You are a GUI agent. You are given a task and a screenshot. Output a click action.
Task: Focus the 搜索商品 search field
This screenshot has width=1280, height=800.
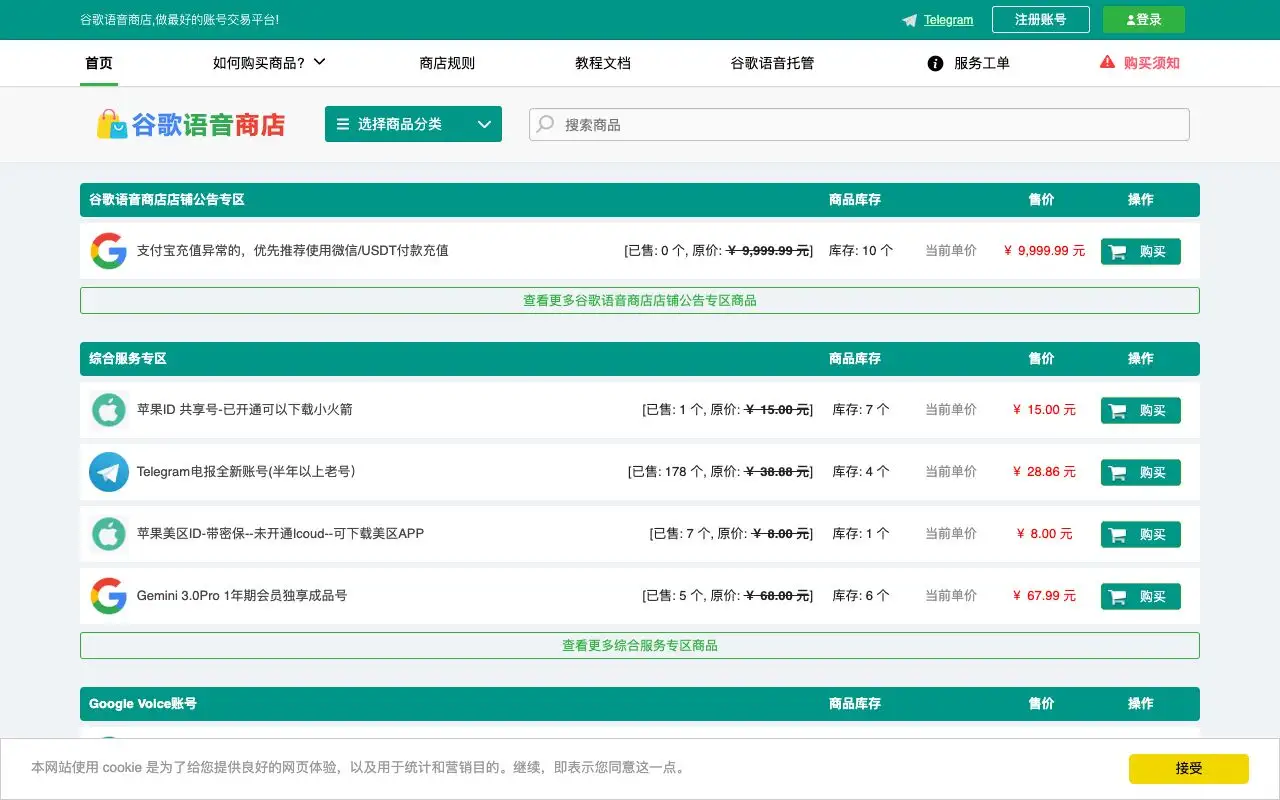(859, 125)
